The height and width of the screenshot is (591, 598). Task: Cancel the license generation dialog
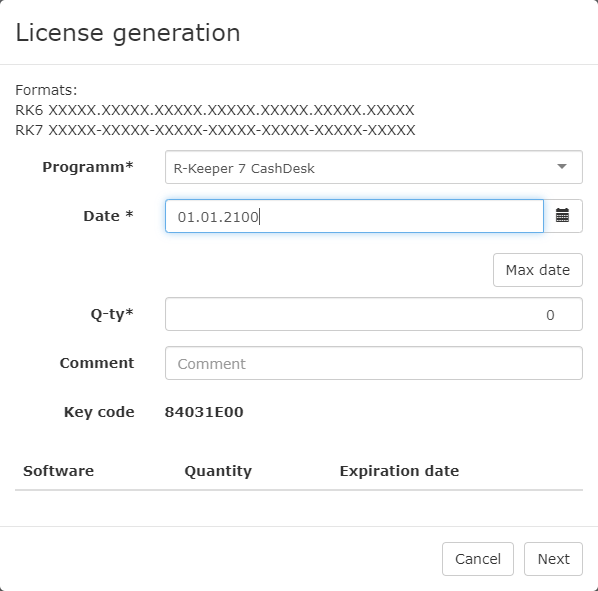pos(478,559)
